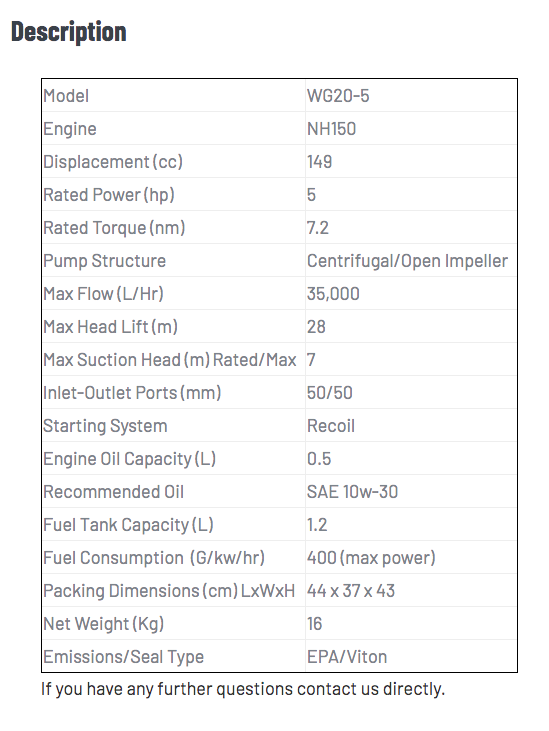
Task: Select the WG20-5 model value
Action: 338,96
